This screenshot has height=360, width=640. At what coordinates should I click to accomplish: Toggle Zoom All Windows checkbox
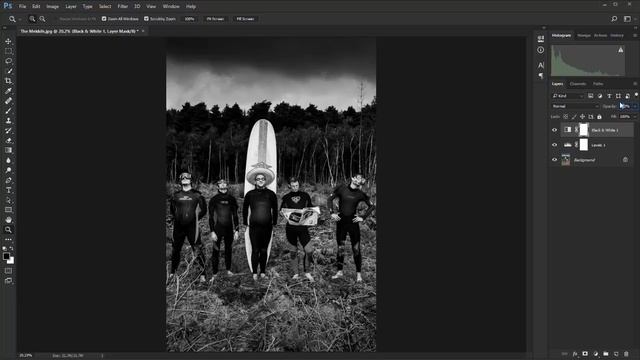[104, 19]
